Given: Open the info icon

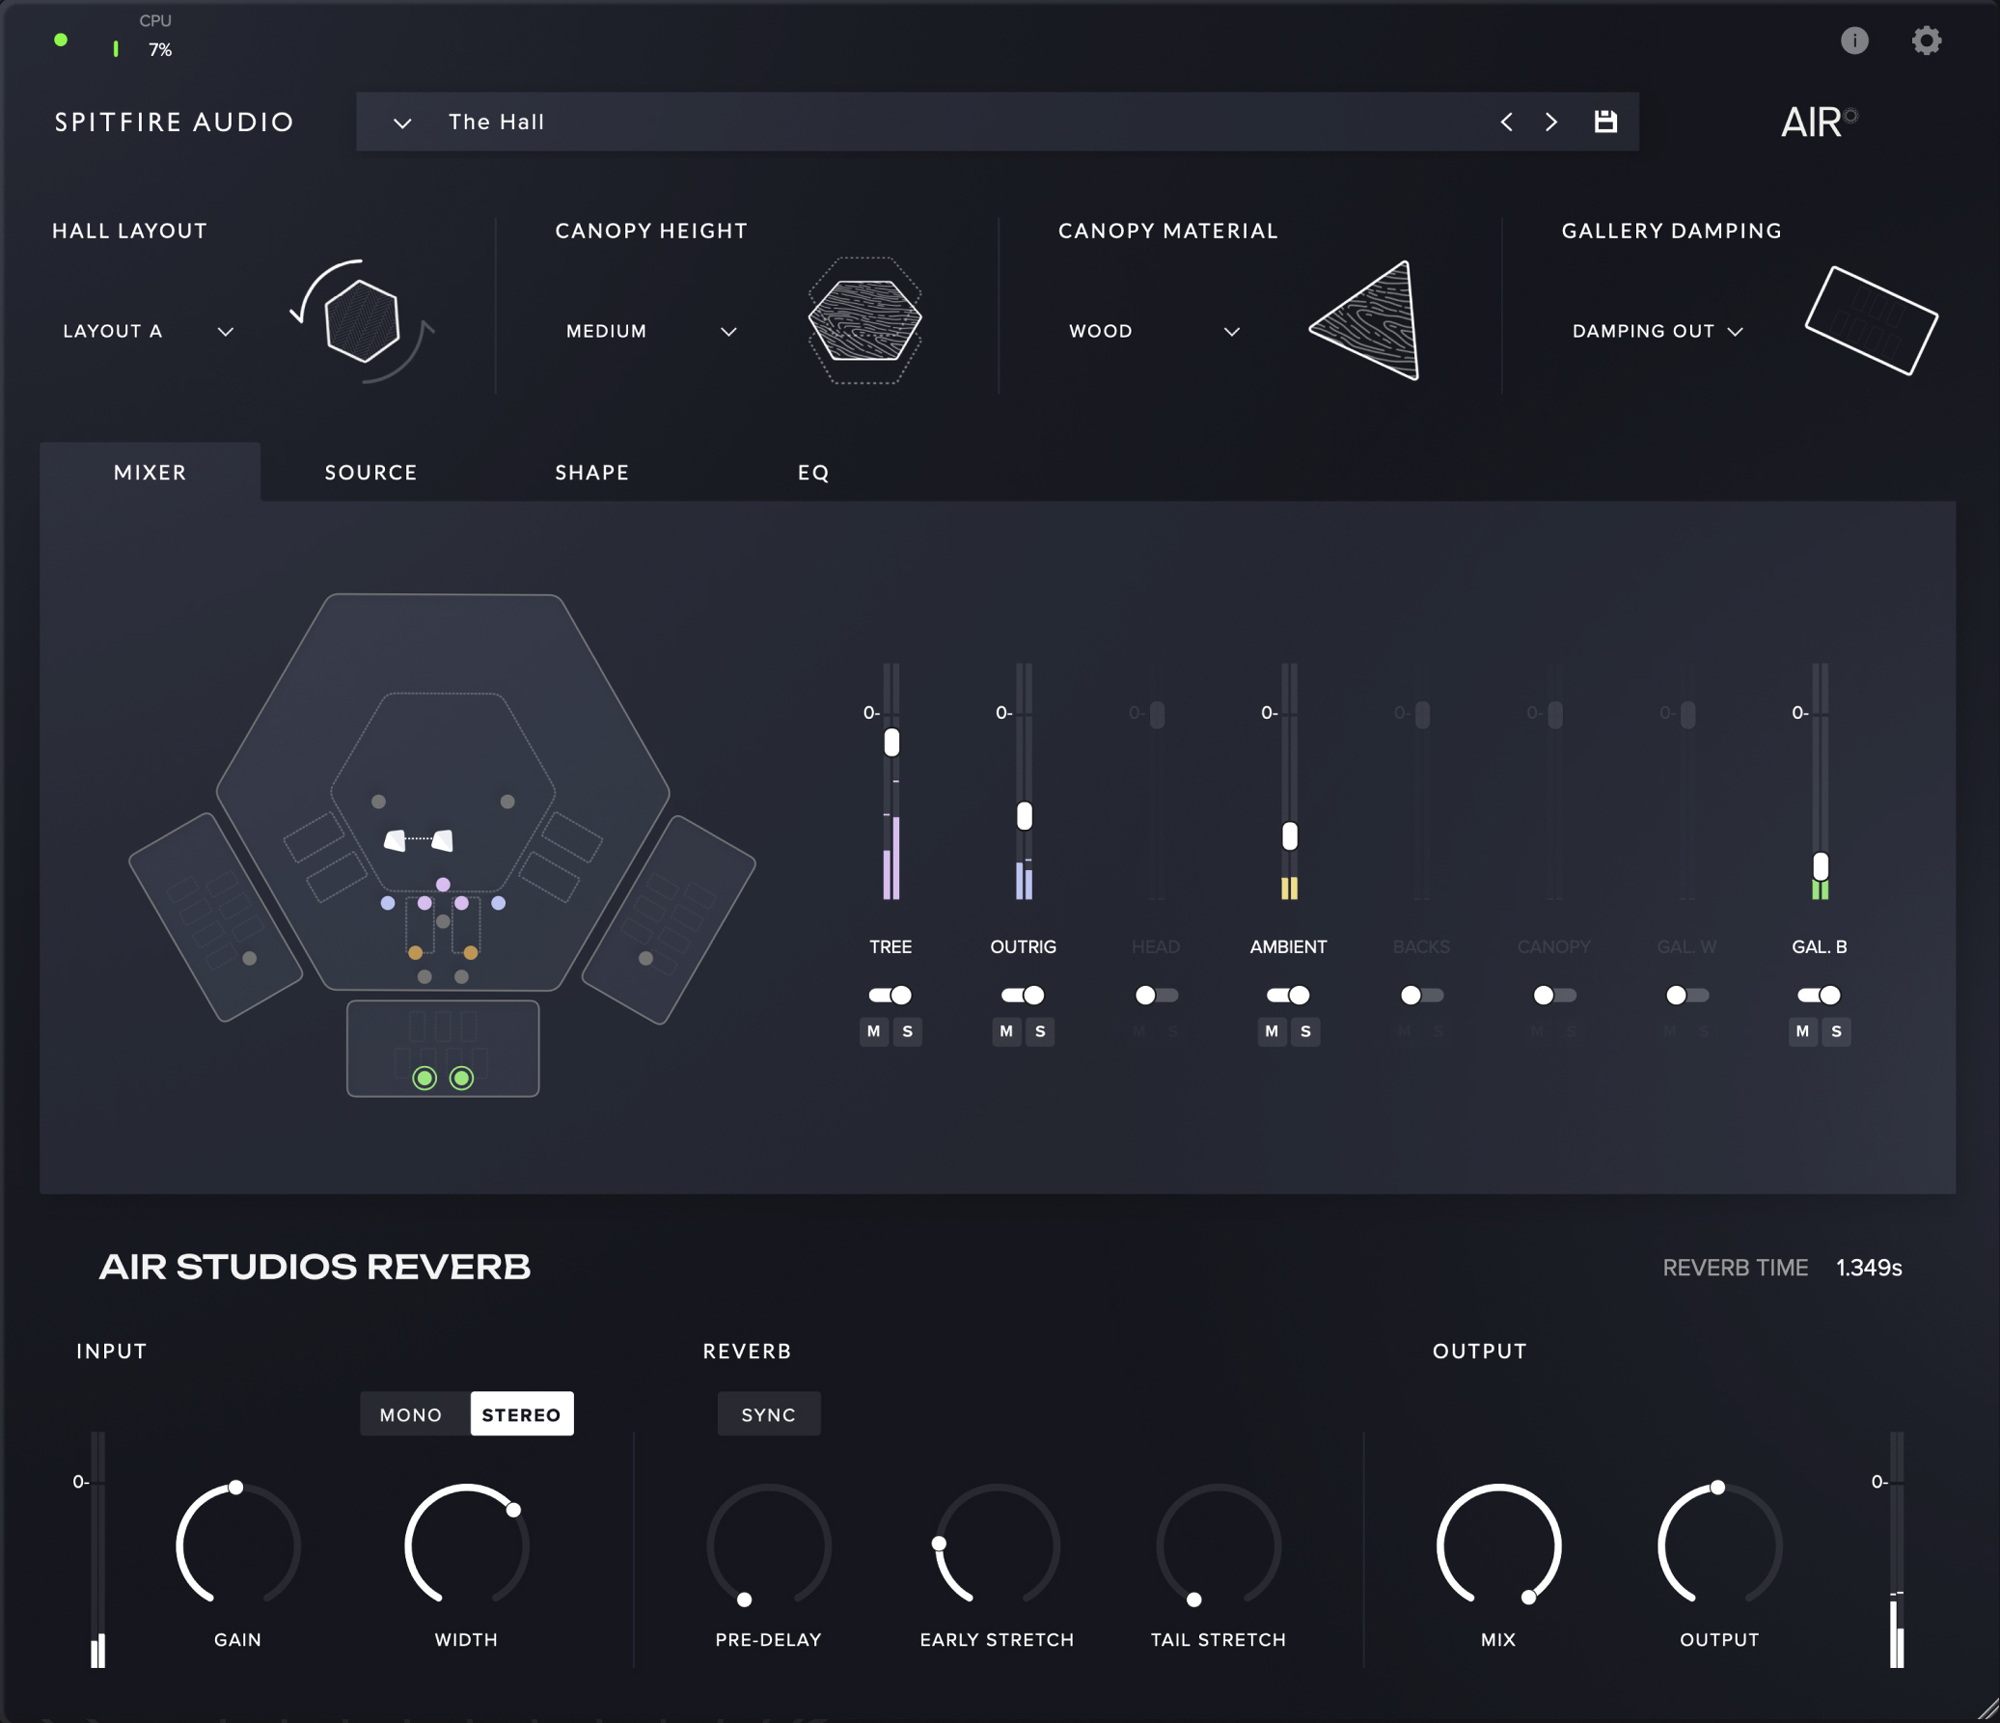Looking at the screenshot, I should [x=1854, y=40].
